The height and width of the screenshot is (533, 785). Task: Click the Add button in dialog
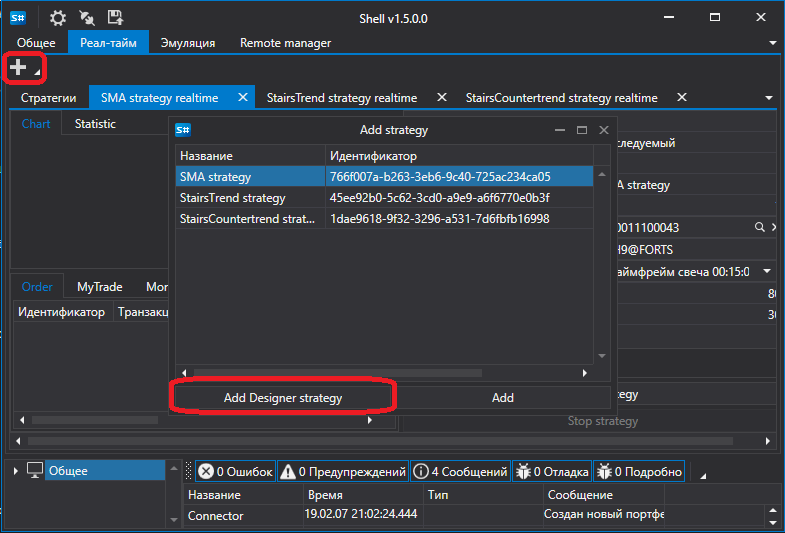(x=502, y=398)
